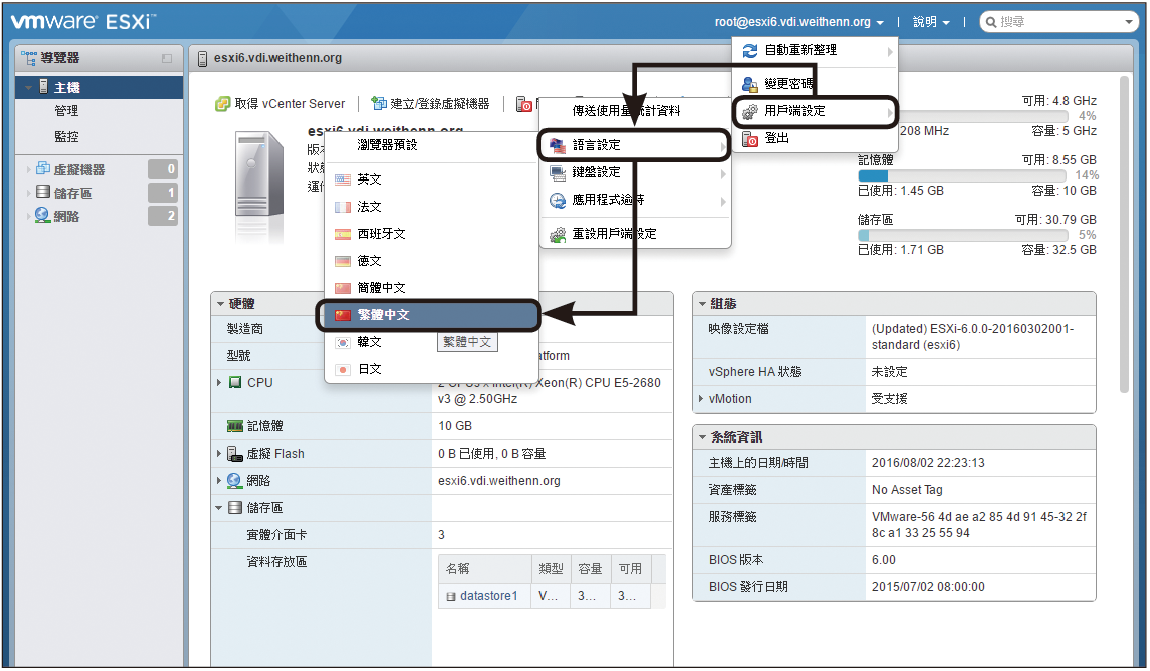Select 主機 in the navigator tree
Viewport: 1150px width, 671px height.
coord(99,87)
